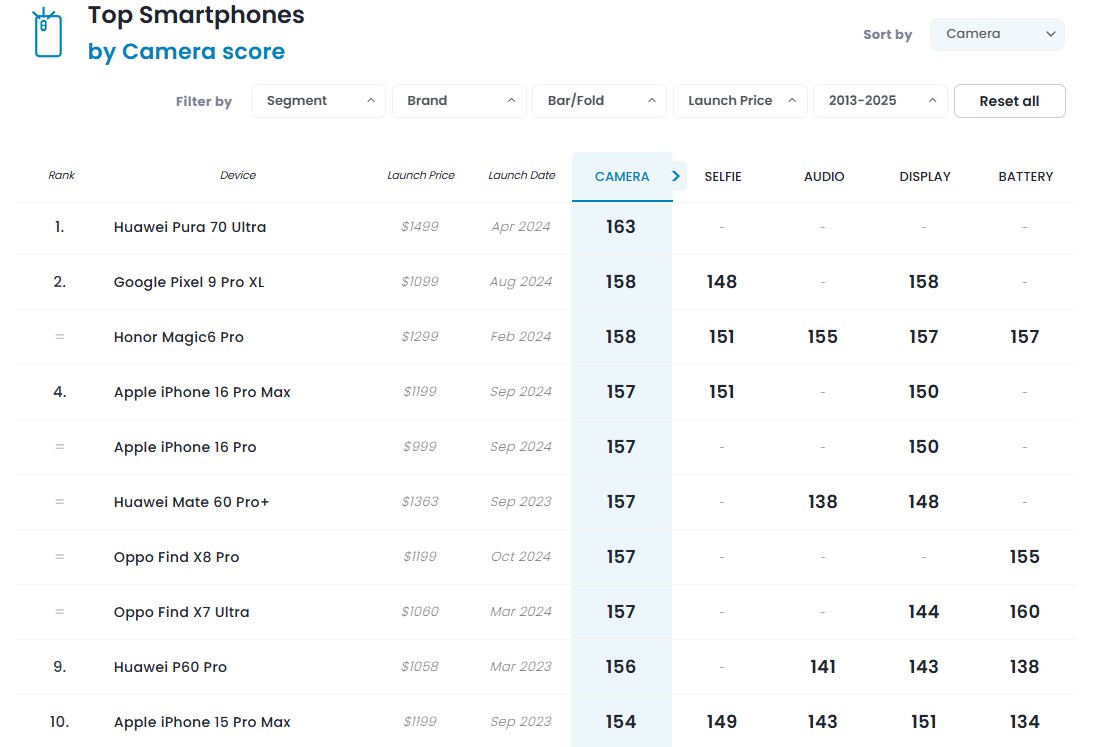Click display score 144 for Oppo Find X7 Ultra

tap(924, 612)
